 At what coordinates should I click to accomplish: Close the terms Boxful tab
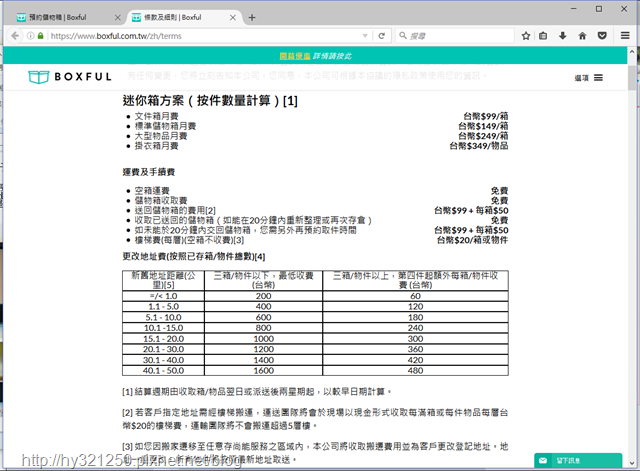tap(233, 18)
